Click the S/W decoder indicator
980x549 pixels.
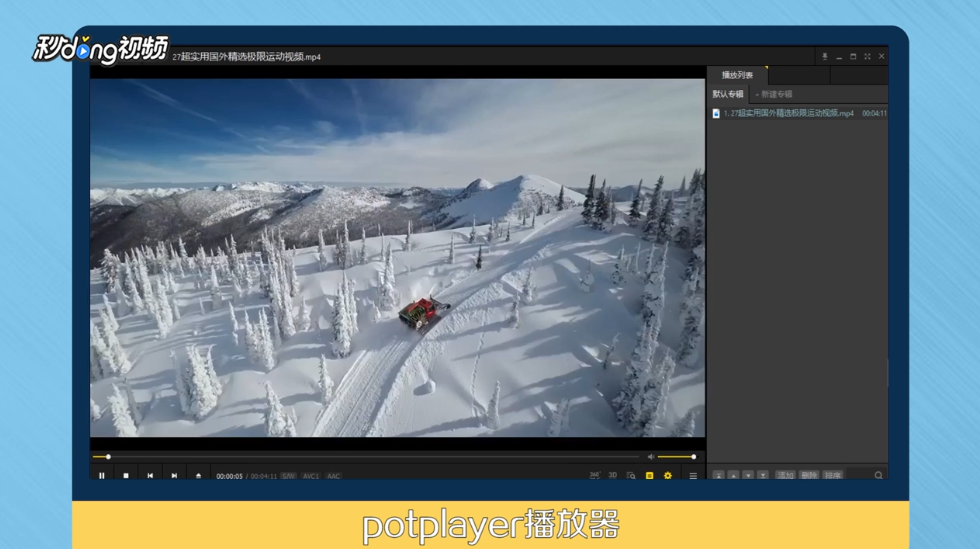pyautogui.click(x=288, y=476)
